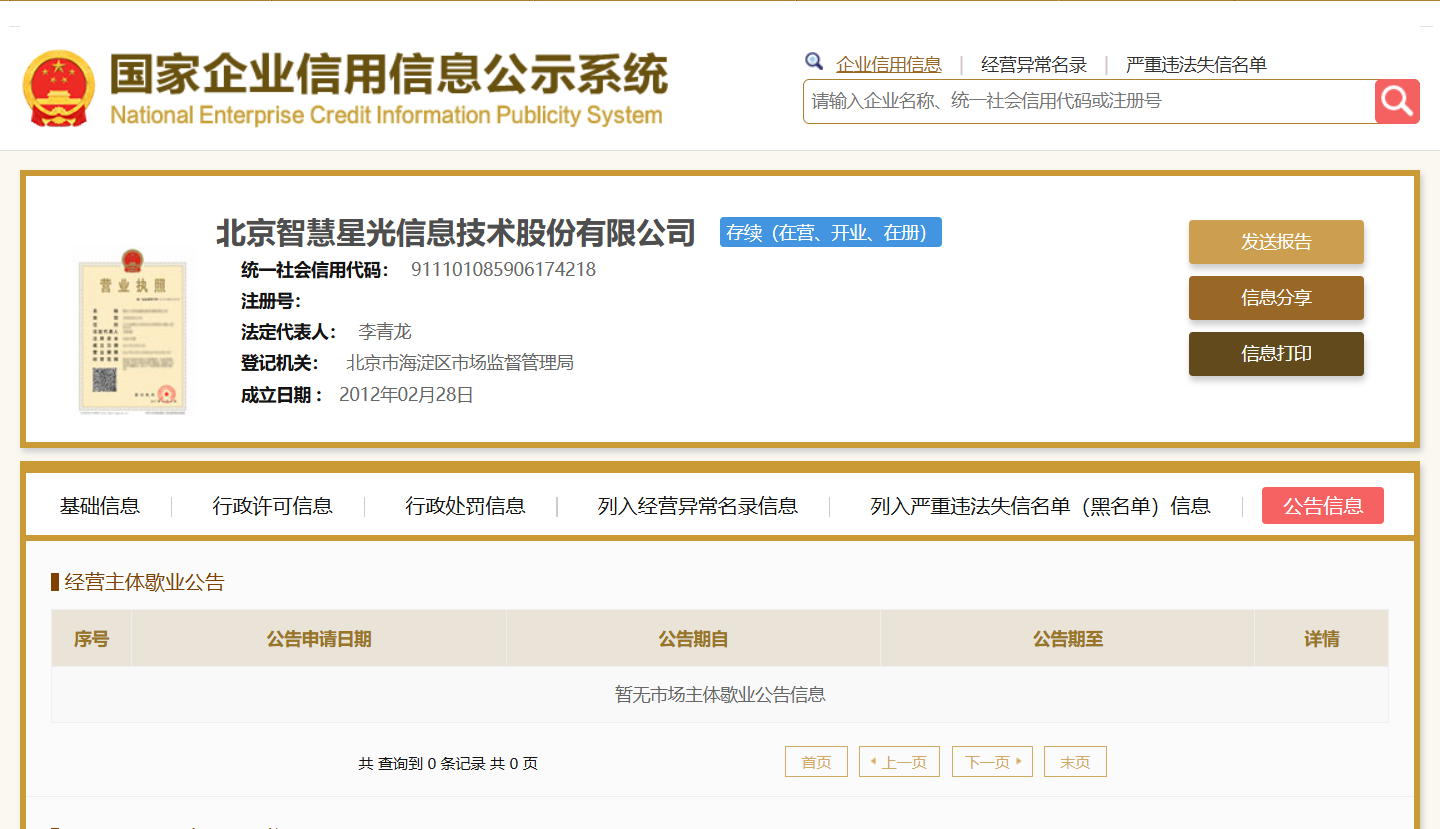Open the 列入严重违法失信名单（黑名单）信息 tab
The height and width of the screenshot is (829, 1440).
[1040, 506]
